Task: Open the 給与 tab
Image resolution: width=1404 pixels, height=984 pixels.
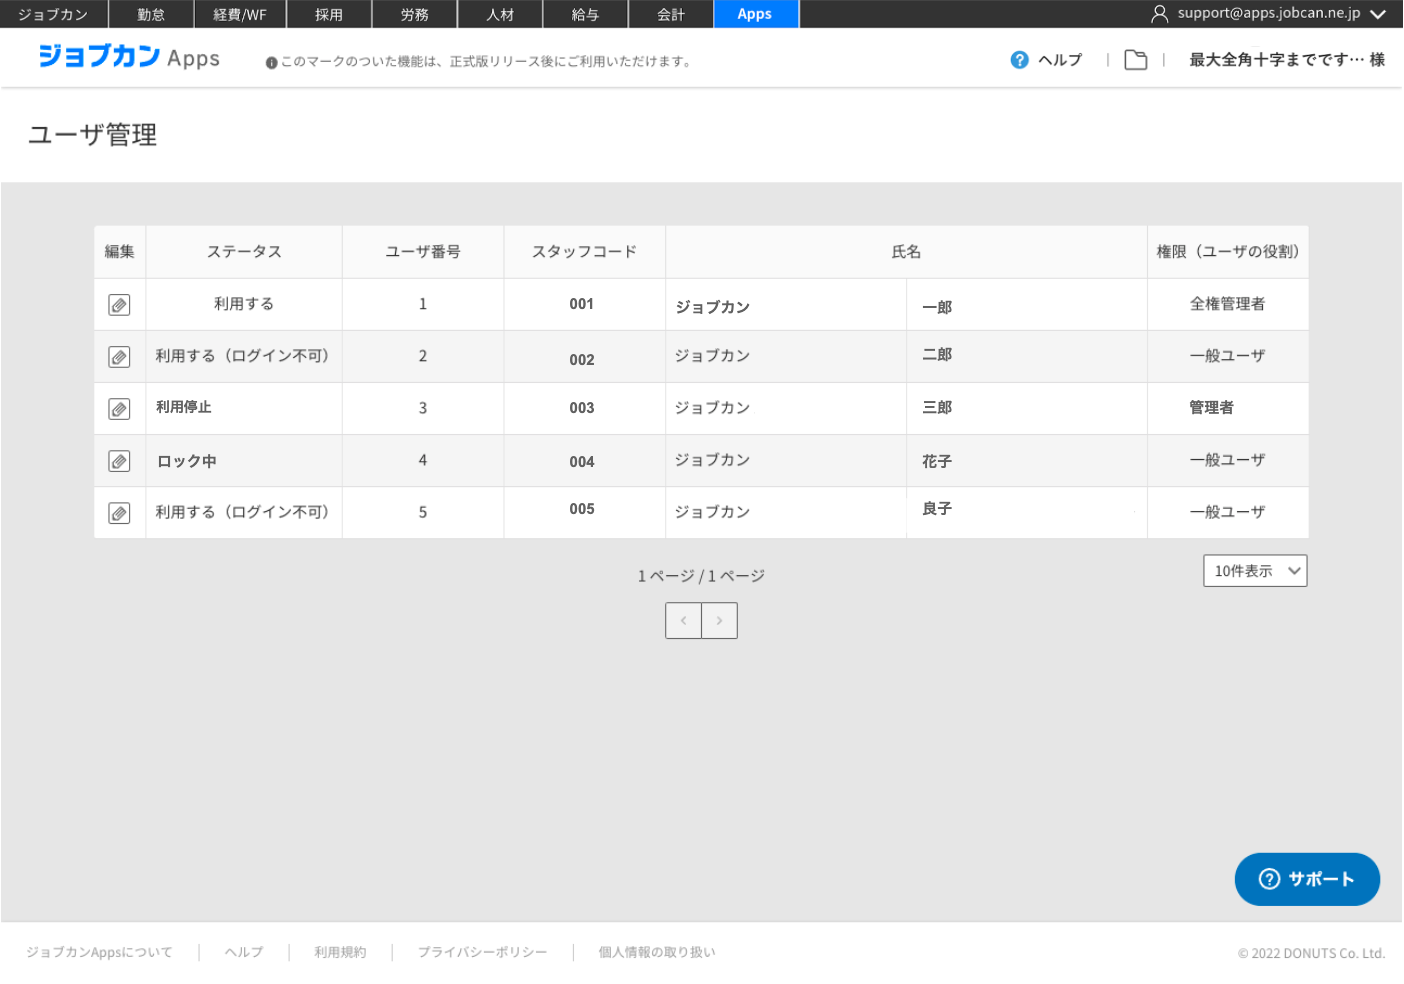Action: 585,14
